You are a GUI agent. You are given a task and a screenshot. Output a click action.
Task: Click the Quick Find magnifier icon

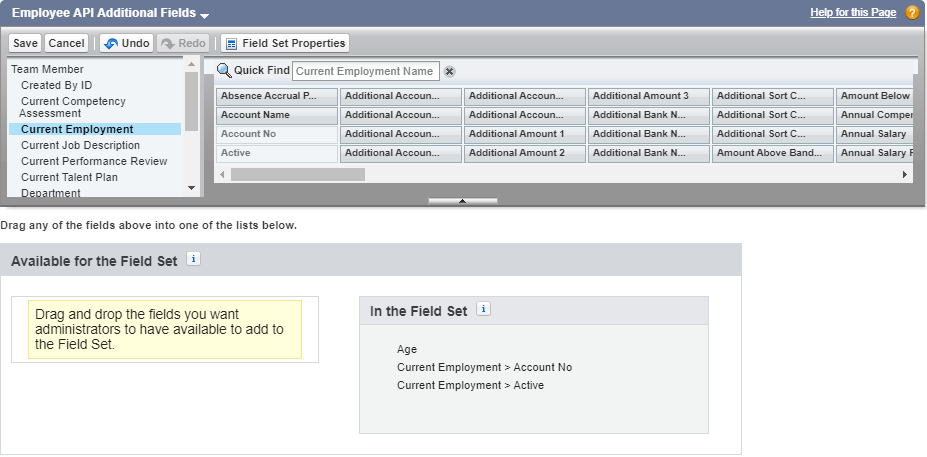coord(224,71)
